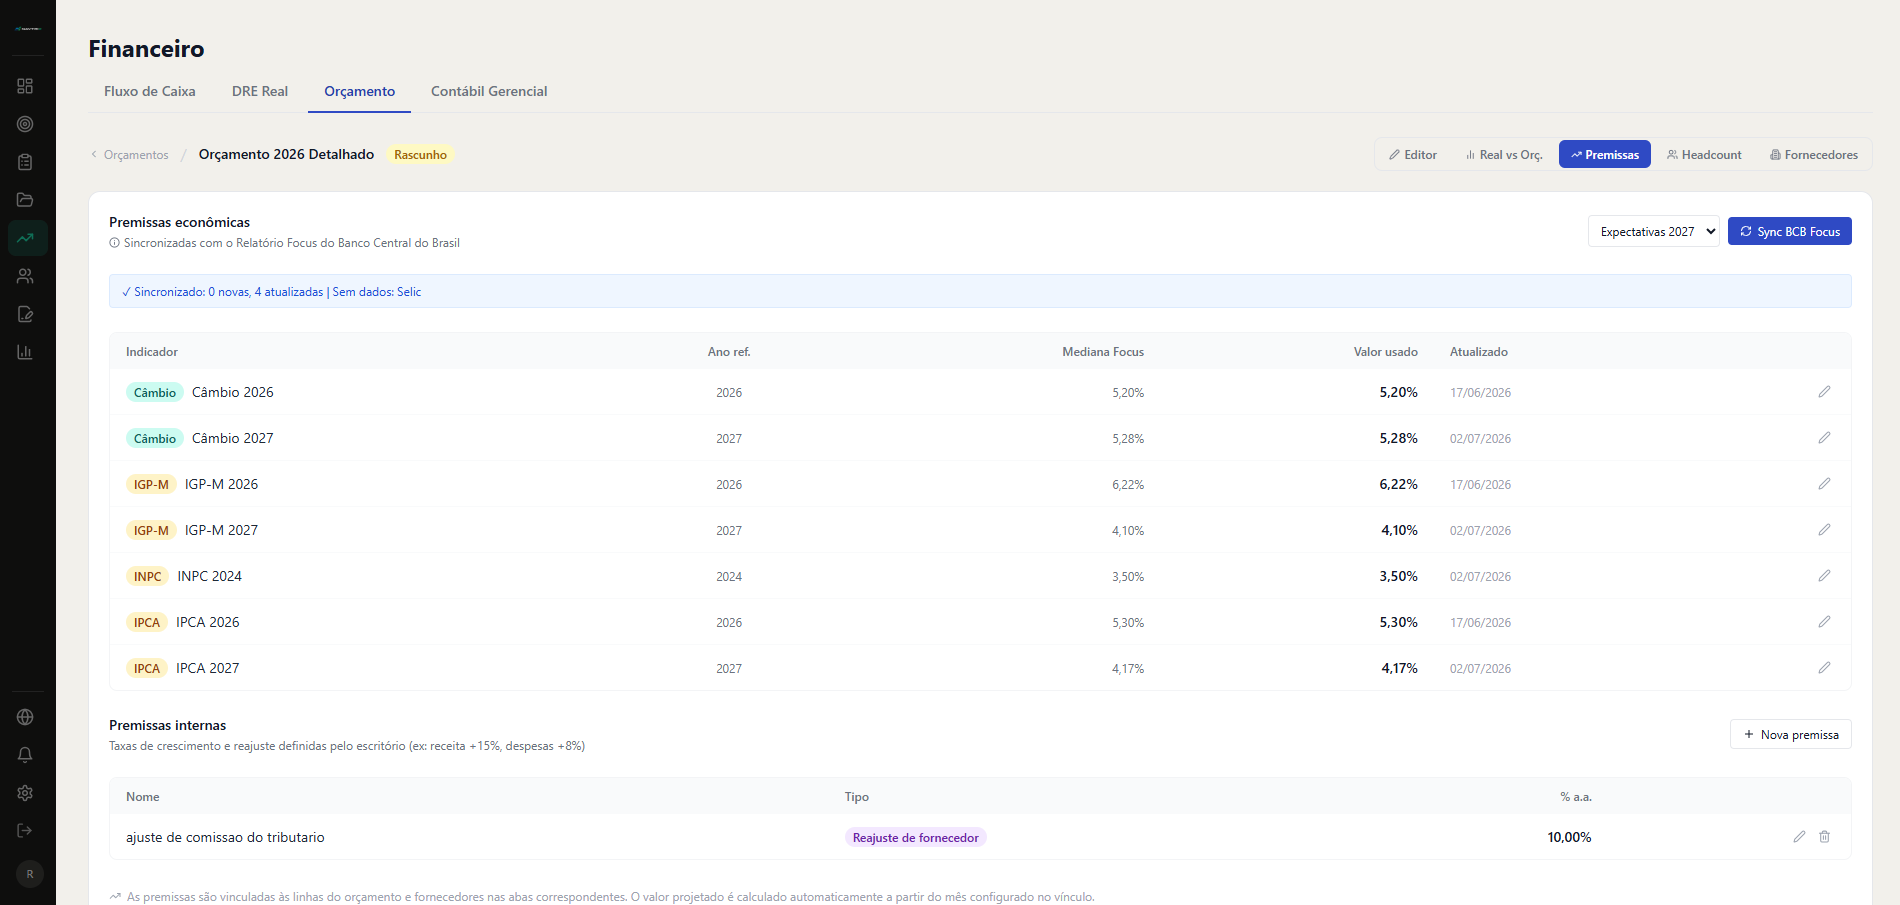Click IPCA 2027 date 02/07/2026
1900x905 pixels.
(x=1480, y=669)
